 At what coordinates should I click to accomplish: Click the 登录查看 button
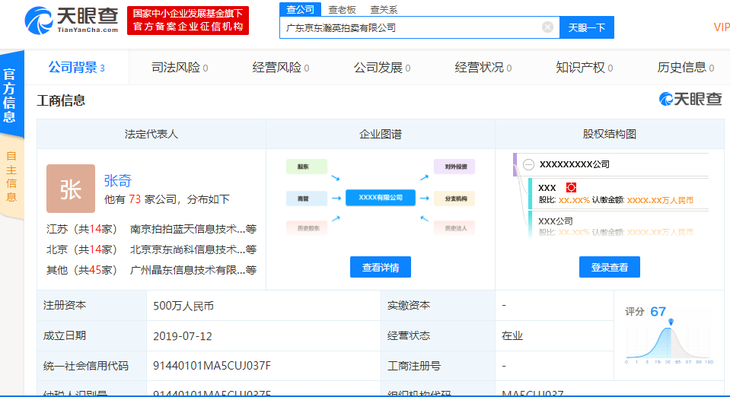pos(609,267)
